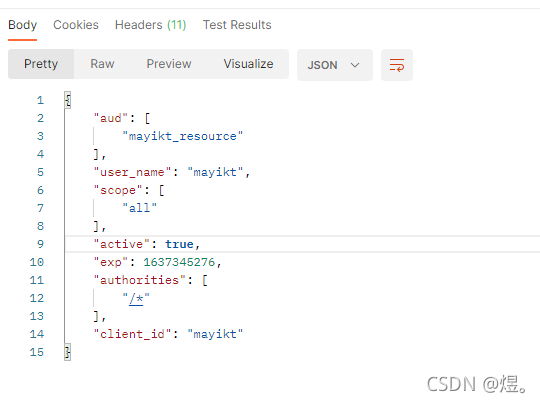Follow the "/*" link in authorities
Viewport: 540px width, 403px height.
point(136,298)
